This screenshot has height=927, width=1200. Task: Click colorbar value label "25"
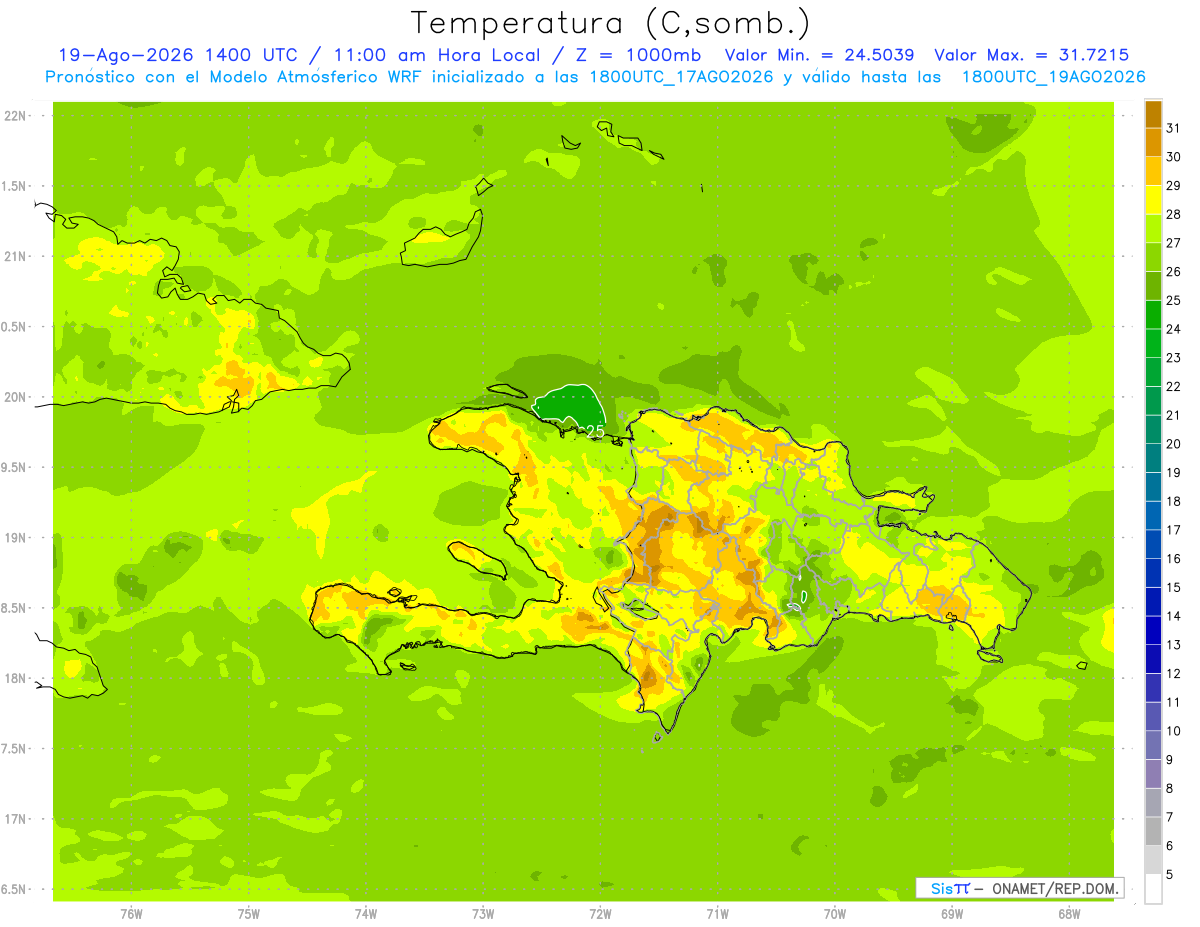point(1174,300)
